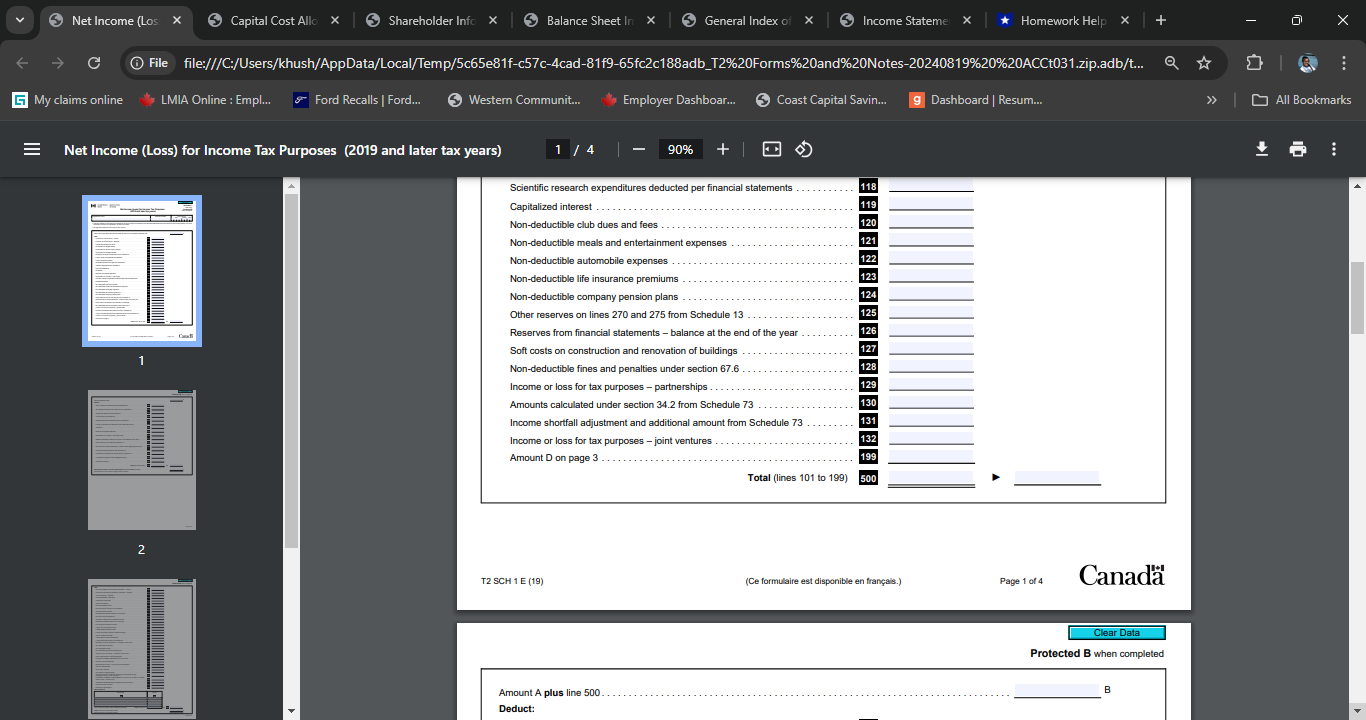Open the Employer Dashboar... bookmark

pos(668,100)
